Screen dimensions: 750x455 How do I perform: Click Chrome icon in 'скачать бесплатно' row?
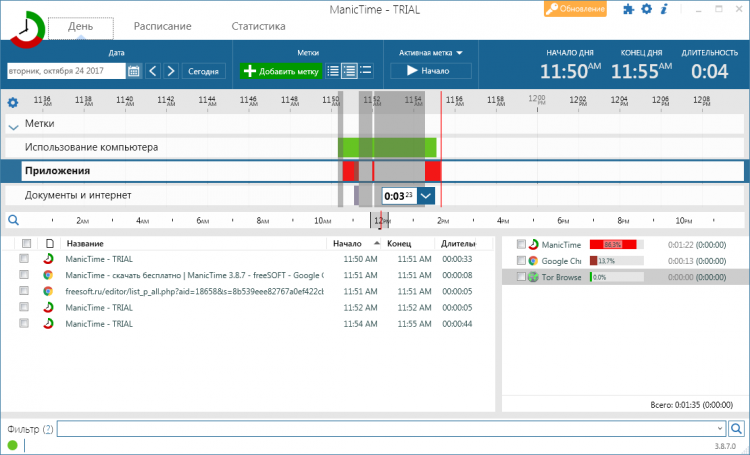(x=48, y=275)
